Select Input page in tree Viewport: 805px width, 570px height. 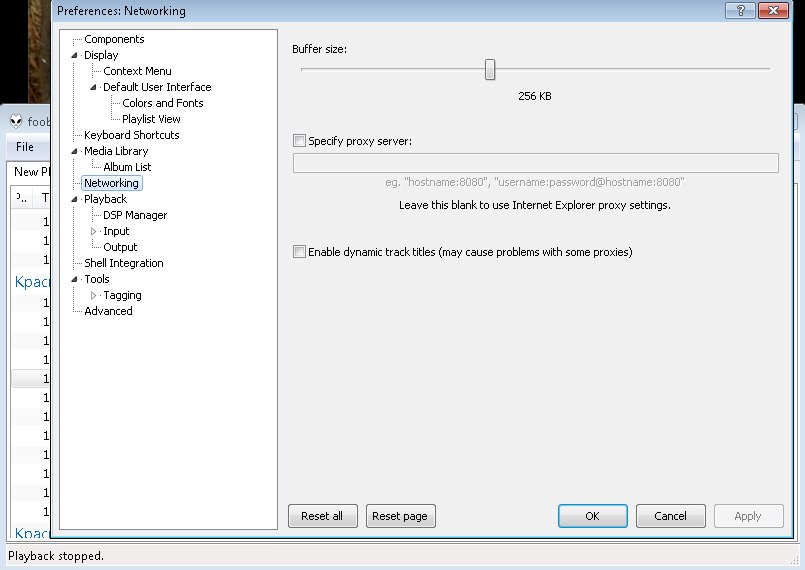116,231
